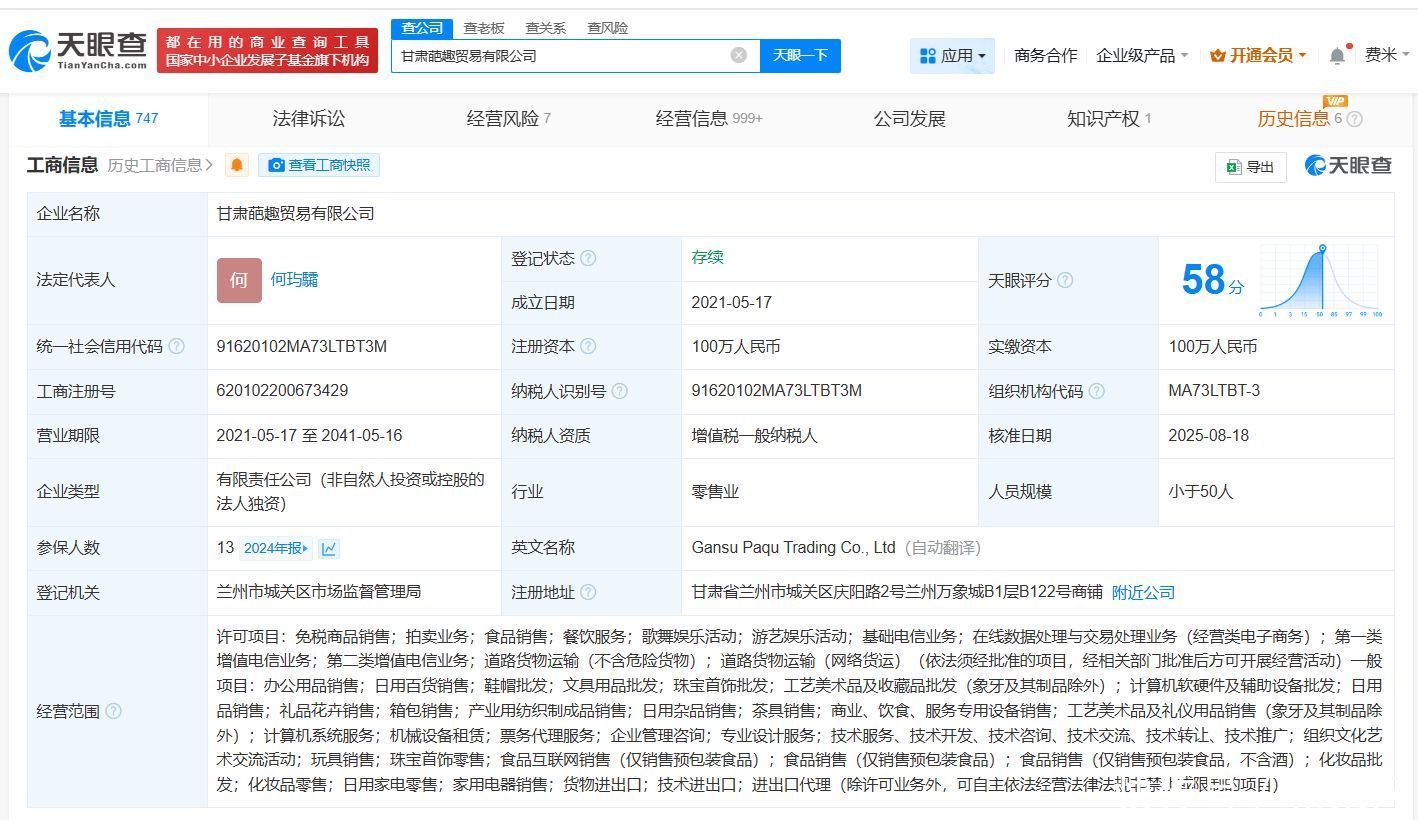Image resolution: width=1418 pixels, height=820 pixels.
Task: Open the 附近公司 link
Action: click(1143, 592)
